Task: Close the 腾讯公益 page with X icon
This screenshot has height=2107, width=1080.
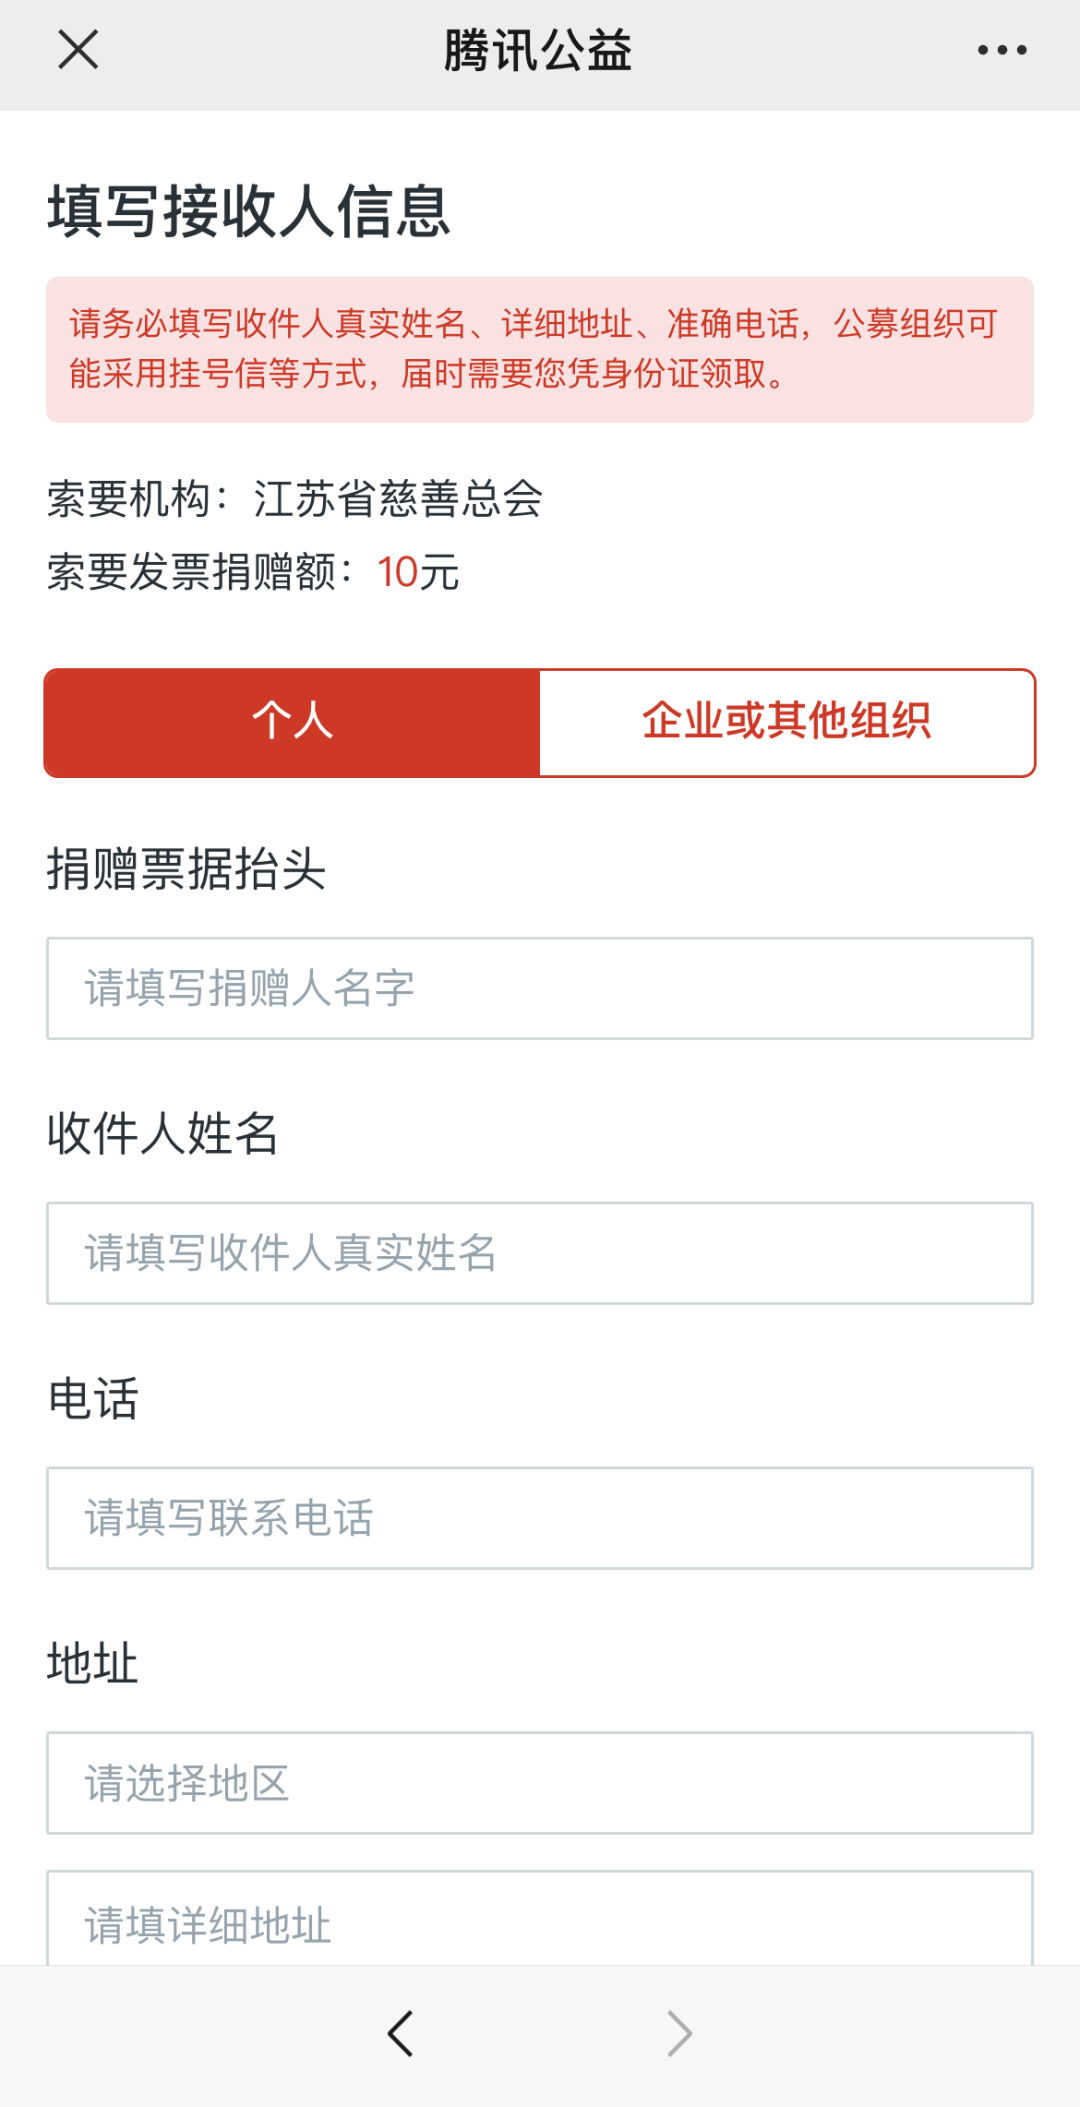Action: [x=78, y=49]
